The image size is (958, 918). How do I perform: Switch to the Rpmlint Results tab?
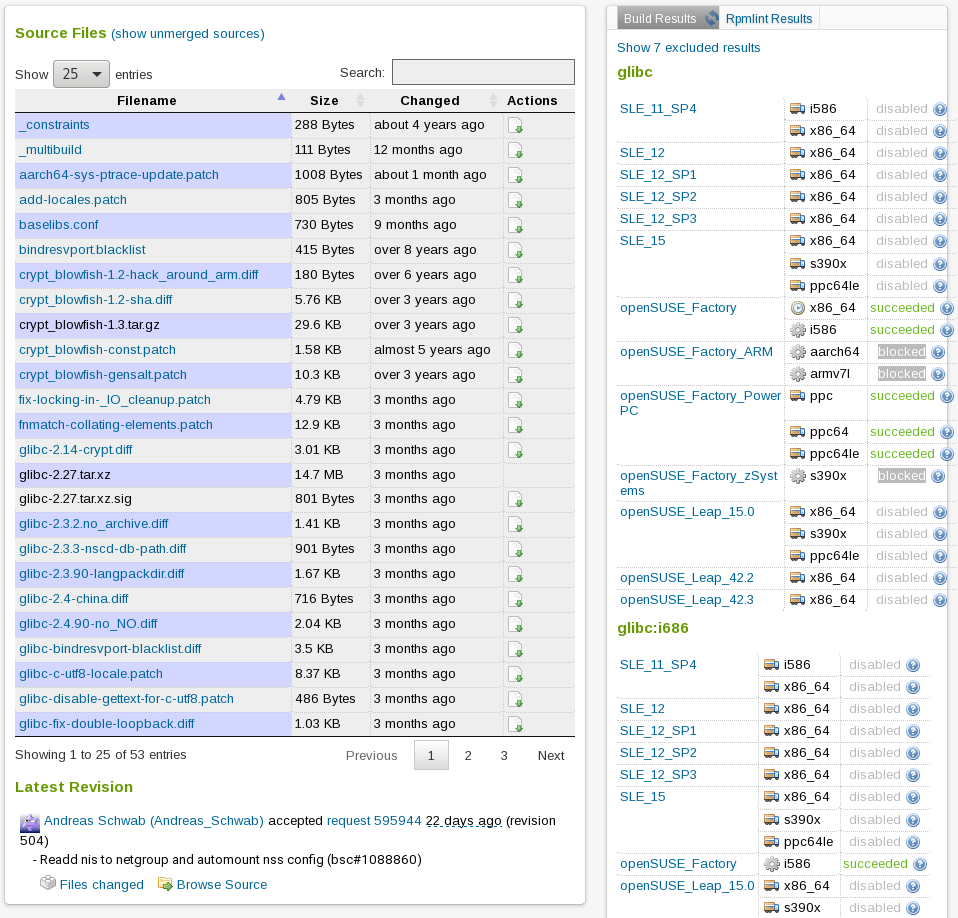[768, 18]
